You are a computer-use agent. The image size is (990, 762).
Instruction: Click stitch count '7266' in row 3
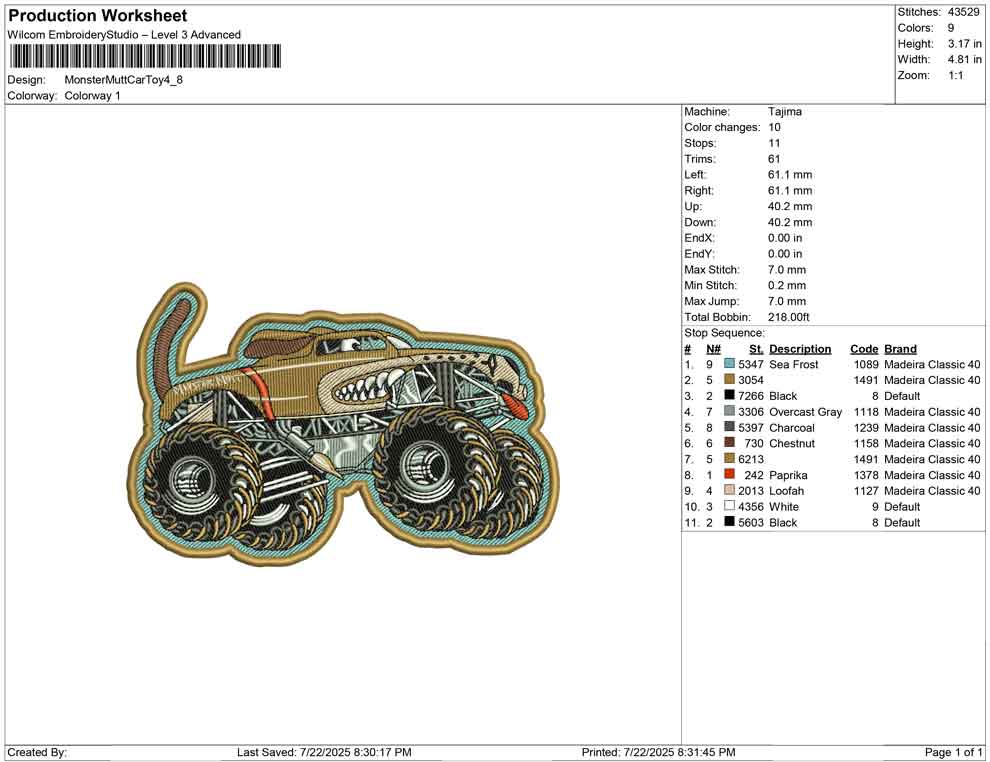(751, 396)
